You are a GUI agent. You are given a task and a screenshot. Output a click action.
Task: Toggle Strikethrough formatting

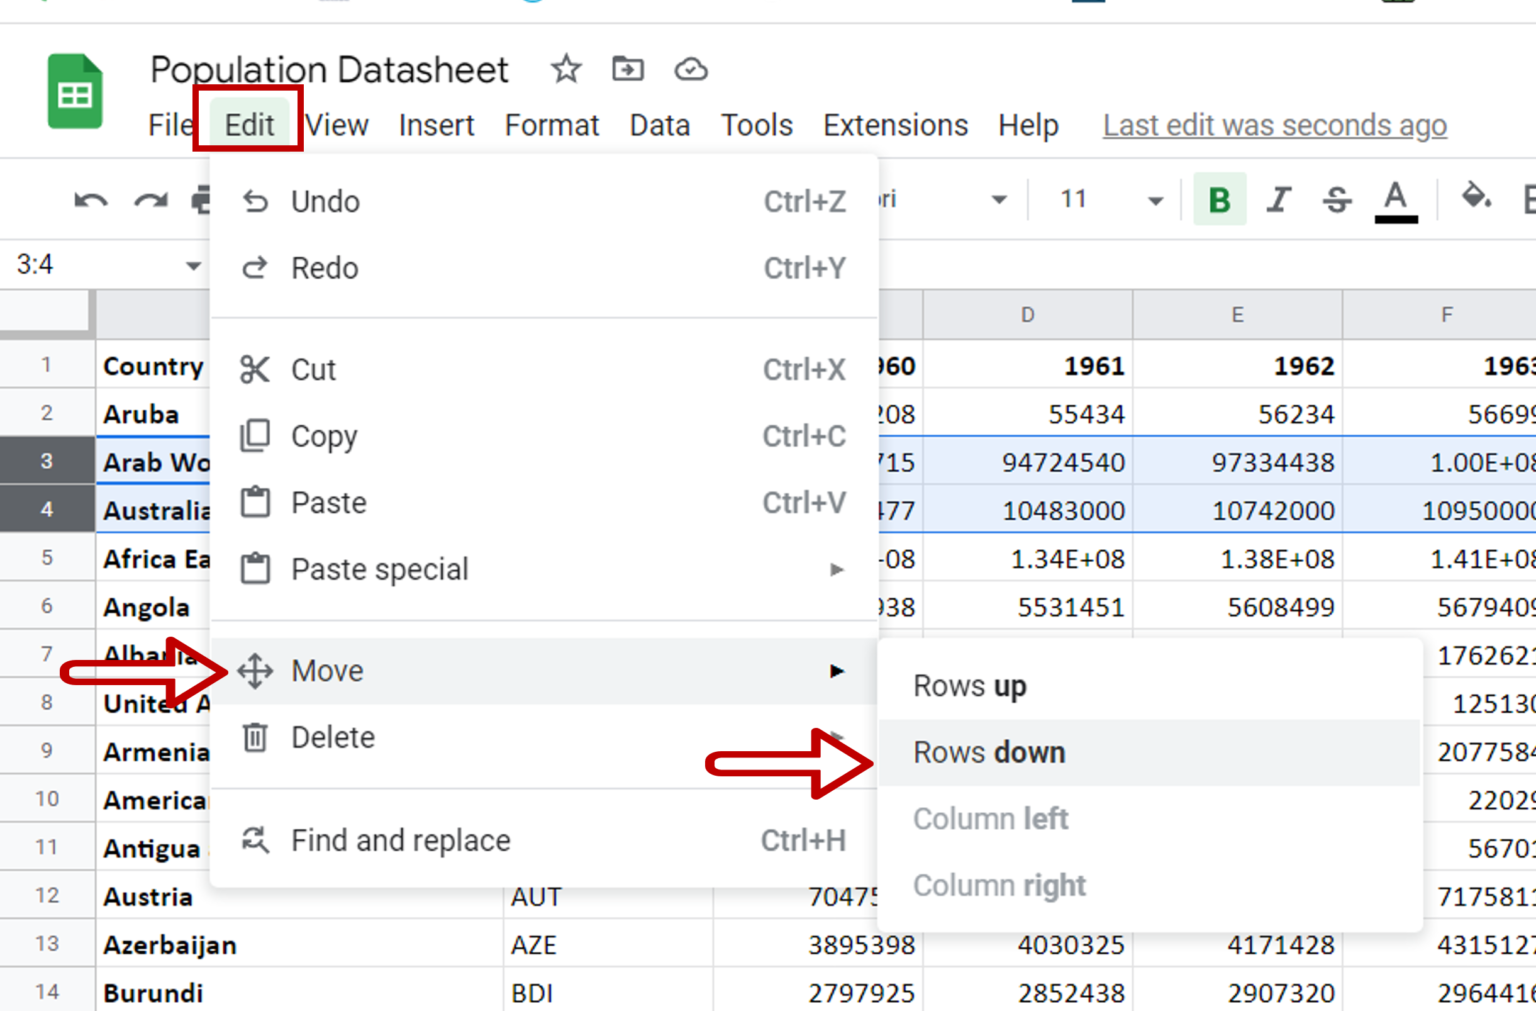[x=1337, y=199]
